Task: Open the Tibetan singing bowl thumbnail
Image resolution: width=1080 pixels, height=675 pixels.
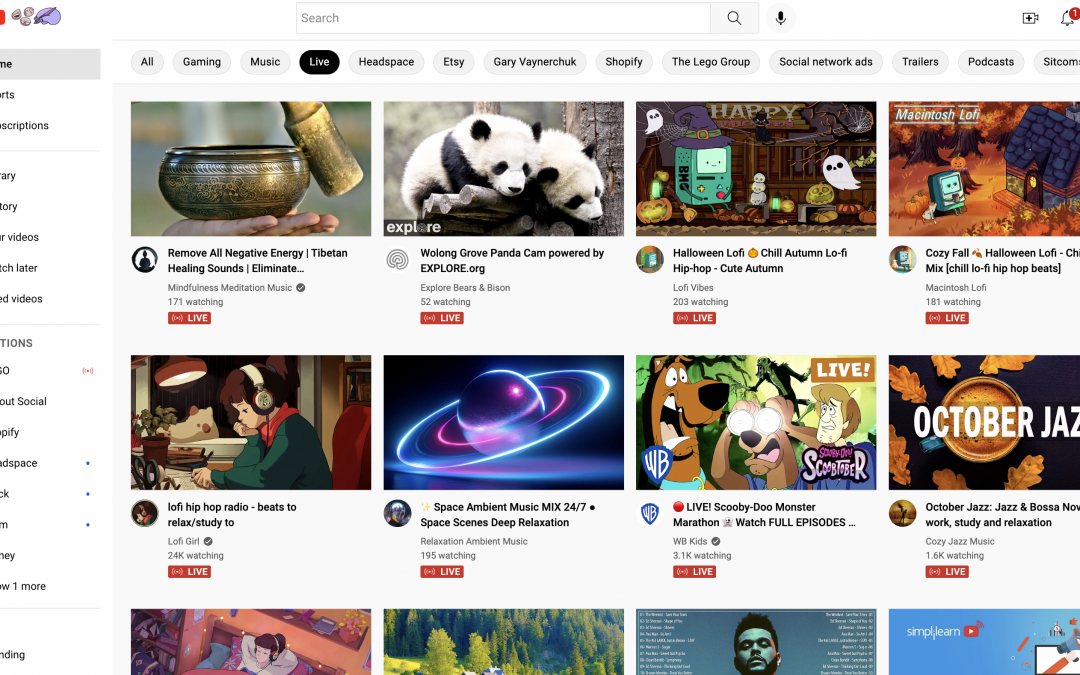Action: (251, 168)
